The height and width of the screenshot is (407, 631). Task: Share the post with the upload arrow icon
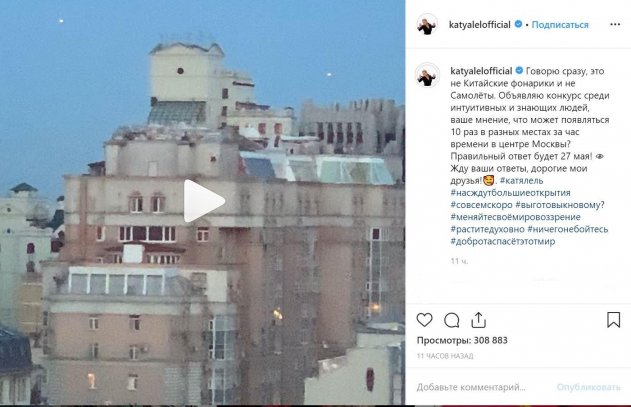click(x=478, y=320)
